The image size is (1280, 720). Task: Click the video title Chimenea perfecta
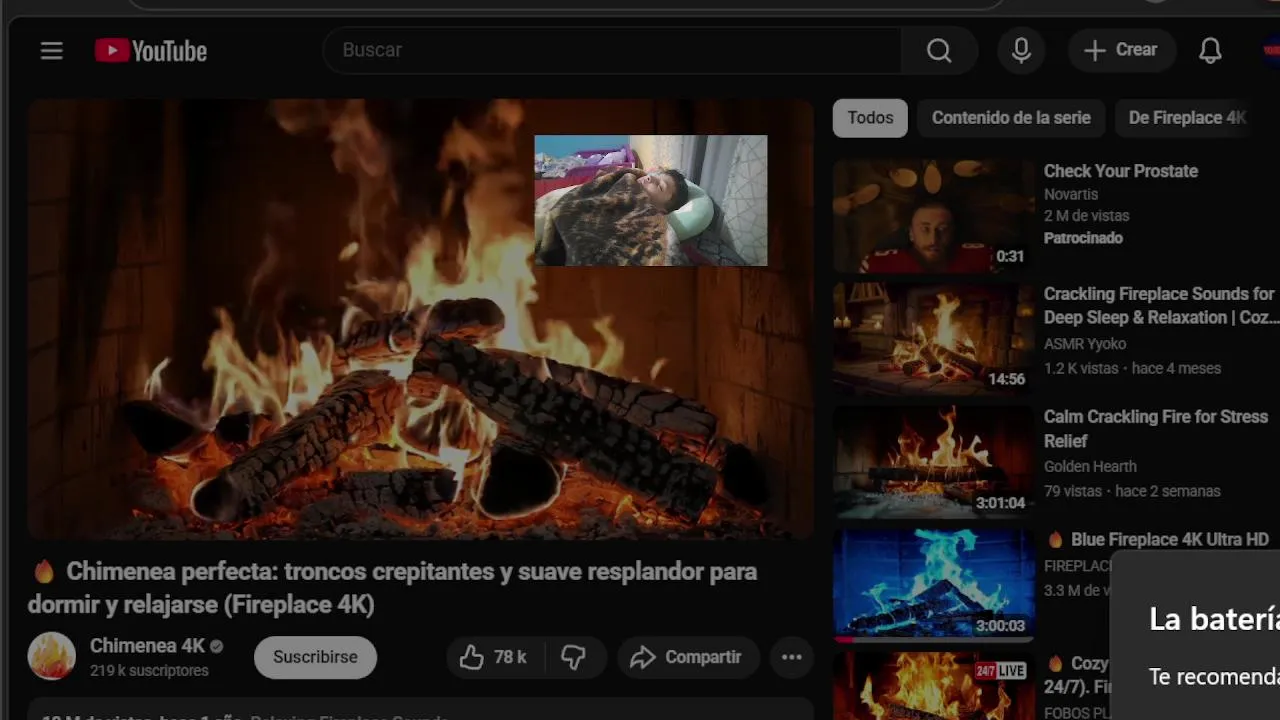(393, 588)
